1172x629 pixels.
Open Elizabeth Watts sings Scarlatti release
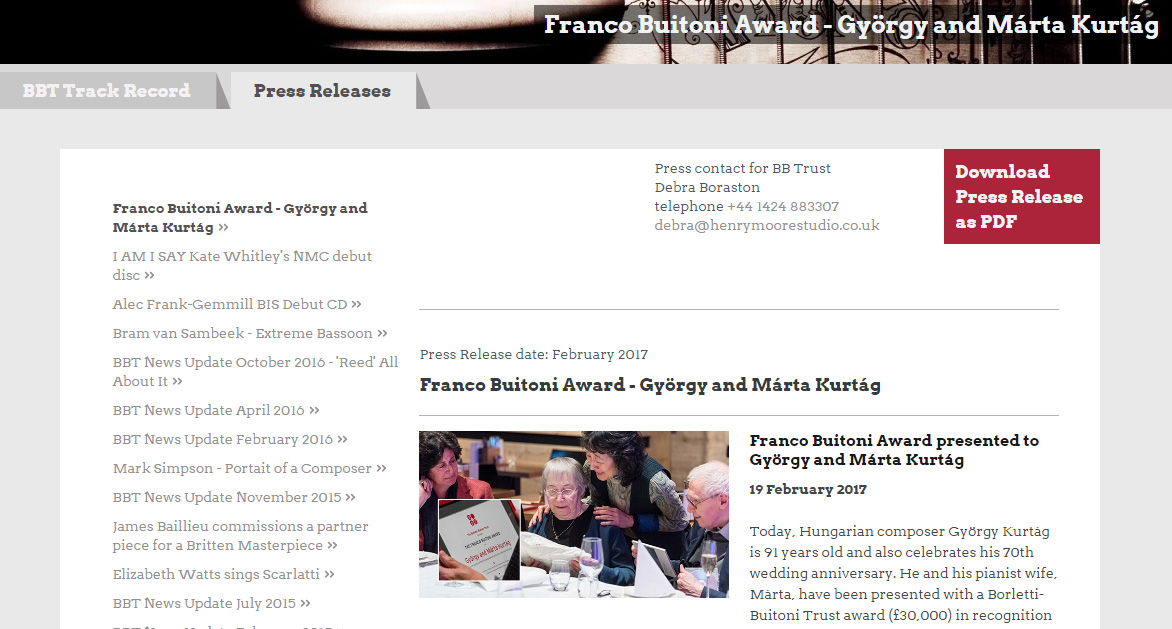(x=223, y=574)
